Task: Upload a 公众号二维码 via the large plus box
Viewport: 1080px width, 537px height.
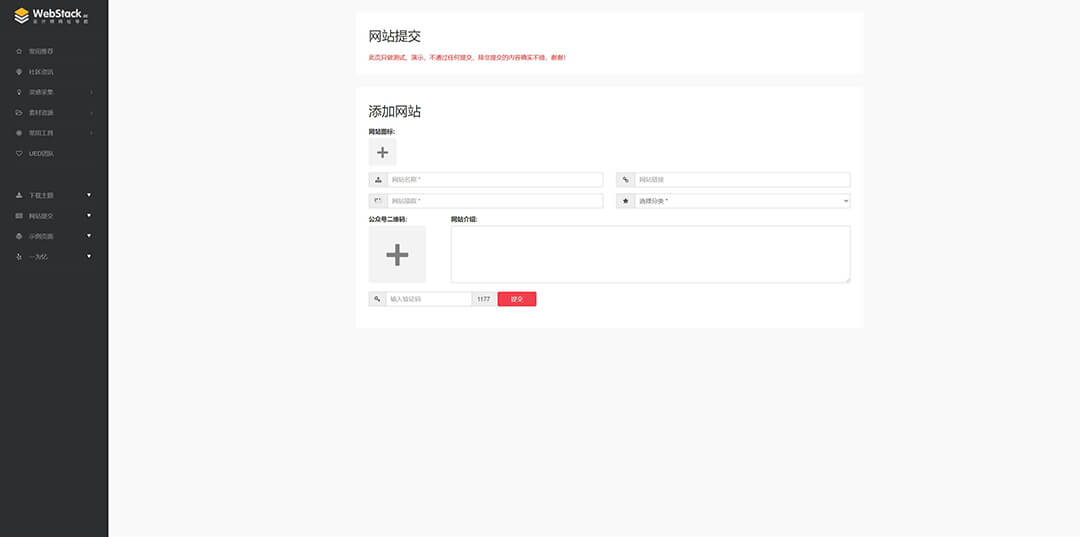Action: pos(397,254)
